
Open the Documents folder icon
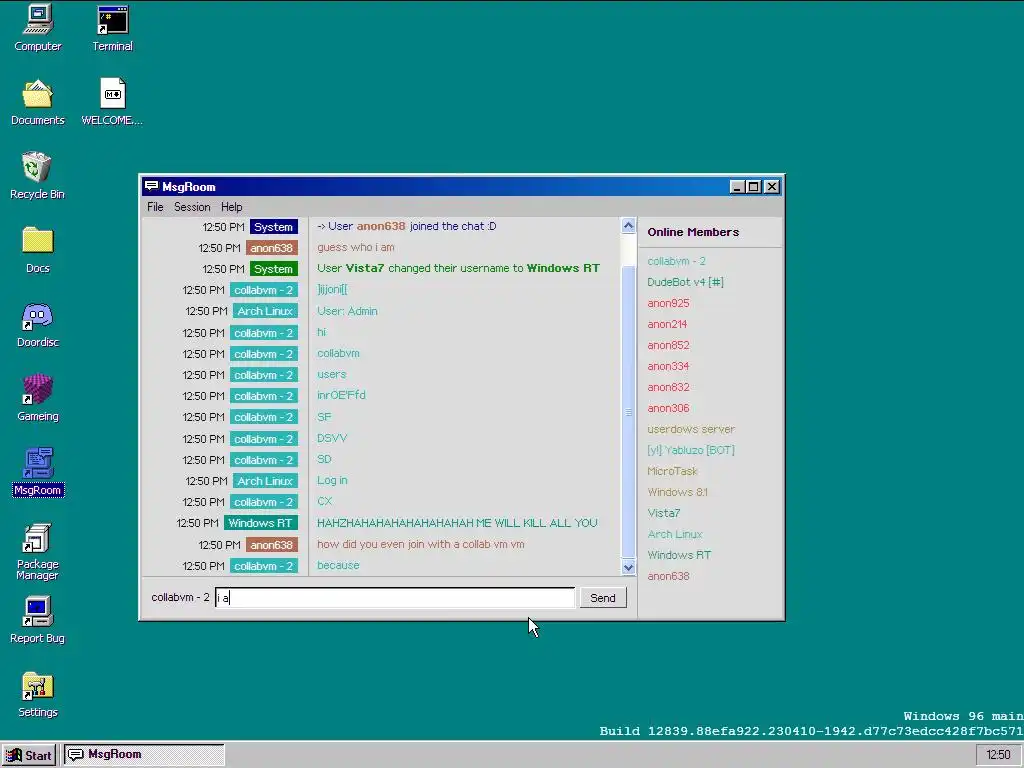pyautogui.click(x=37, y=103)
